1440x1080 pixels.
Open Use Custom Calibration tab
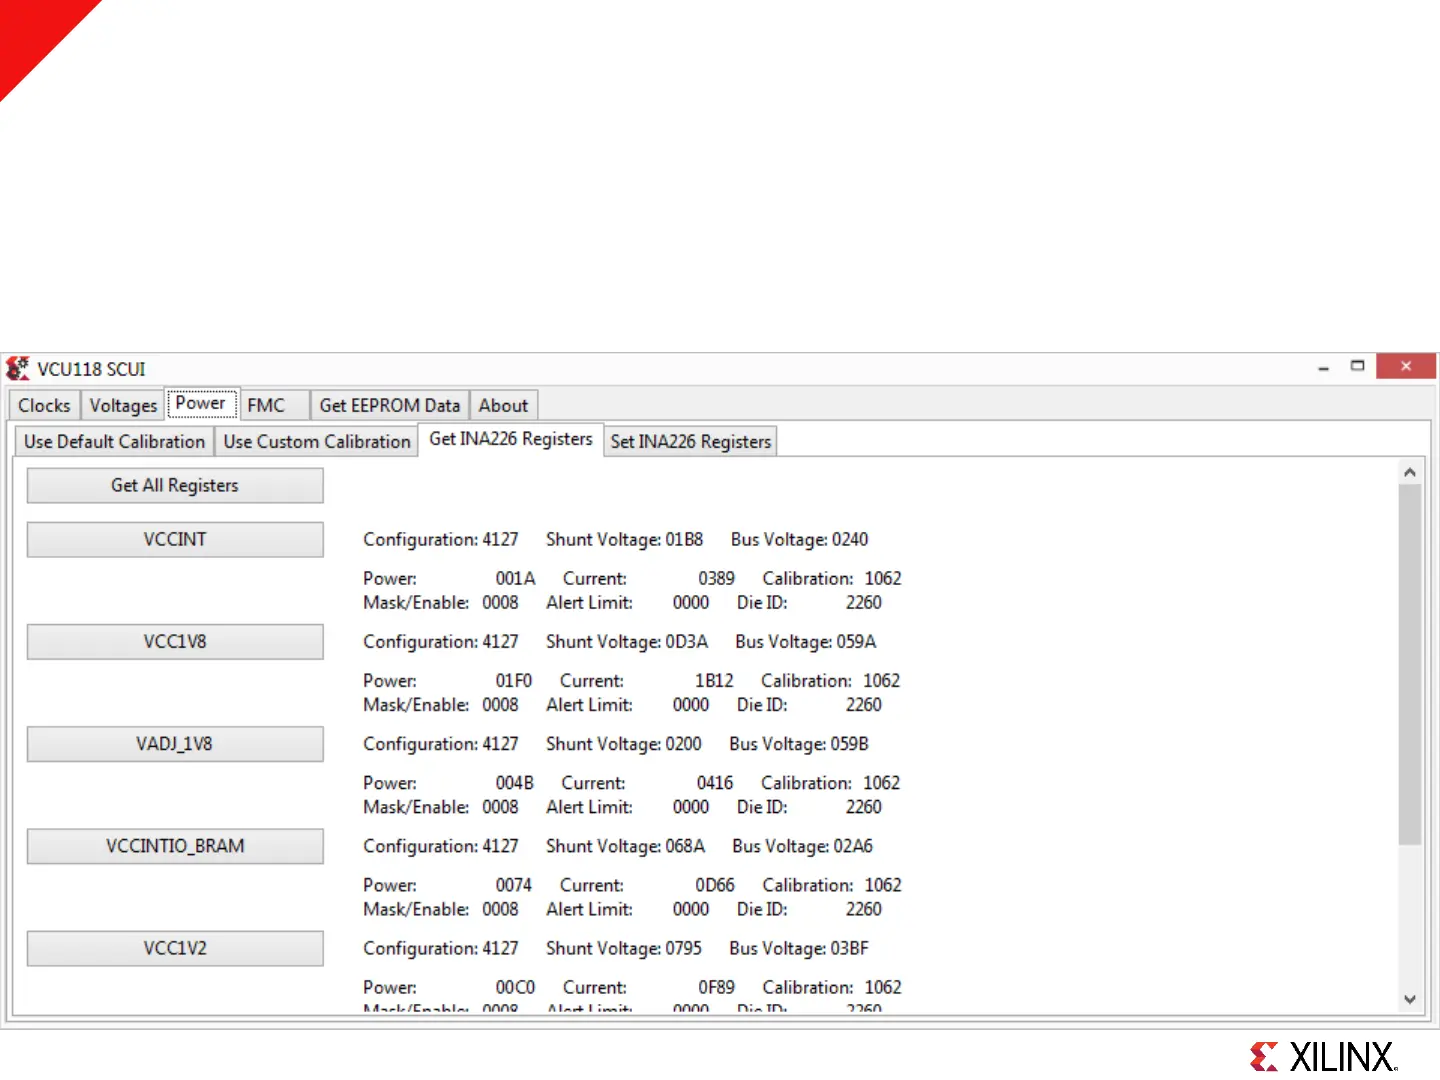click(x=317, y=441)
